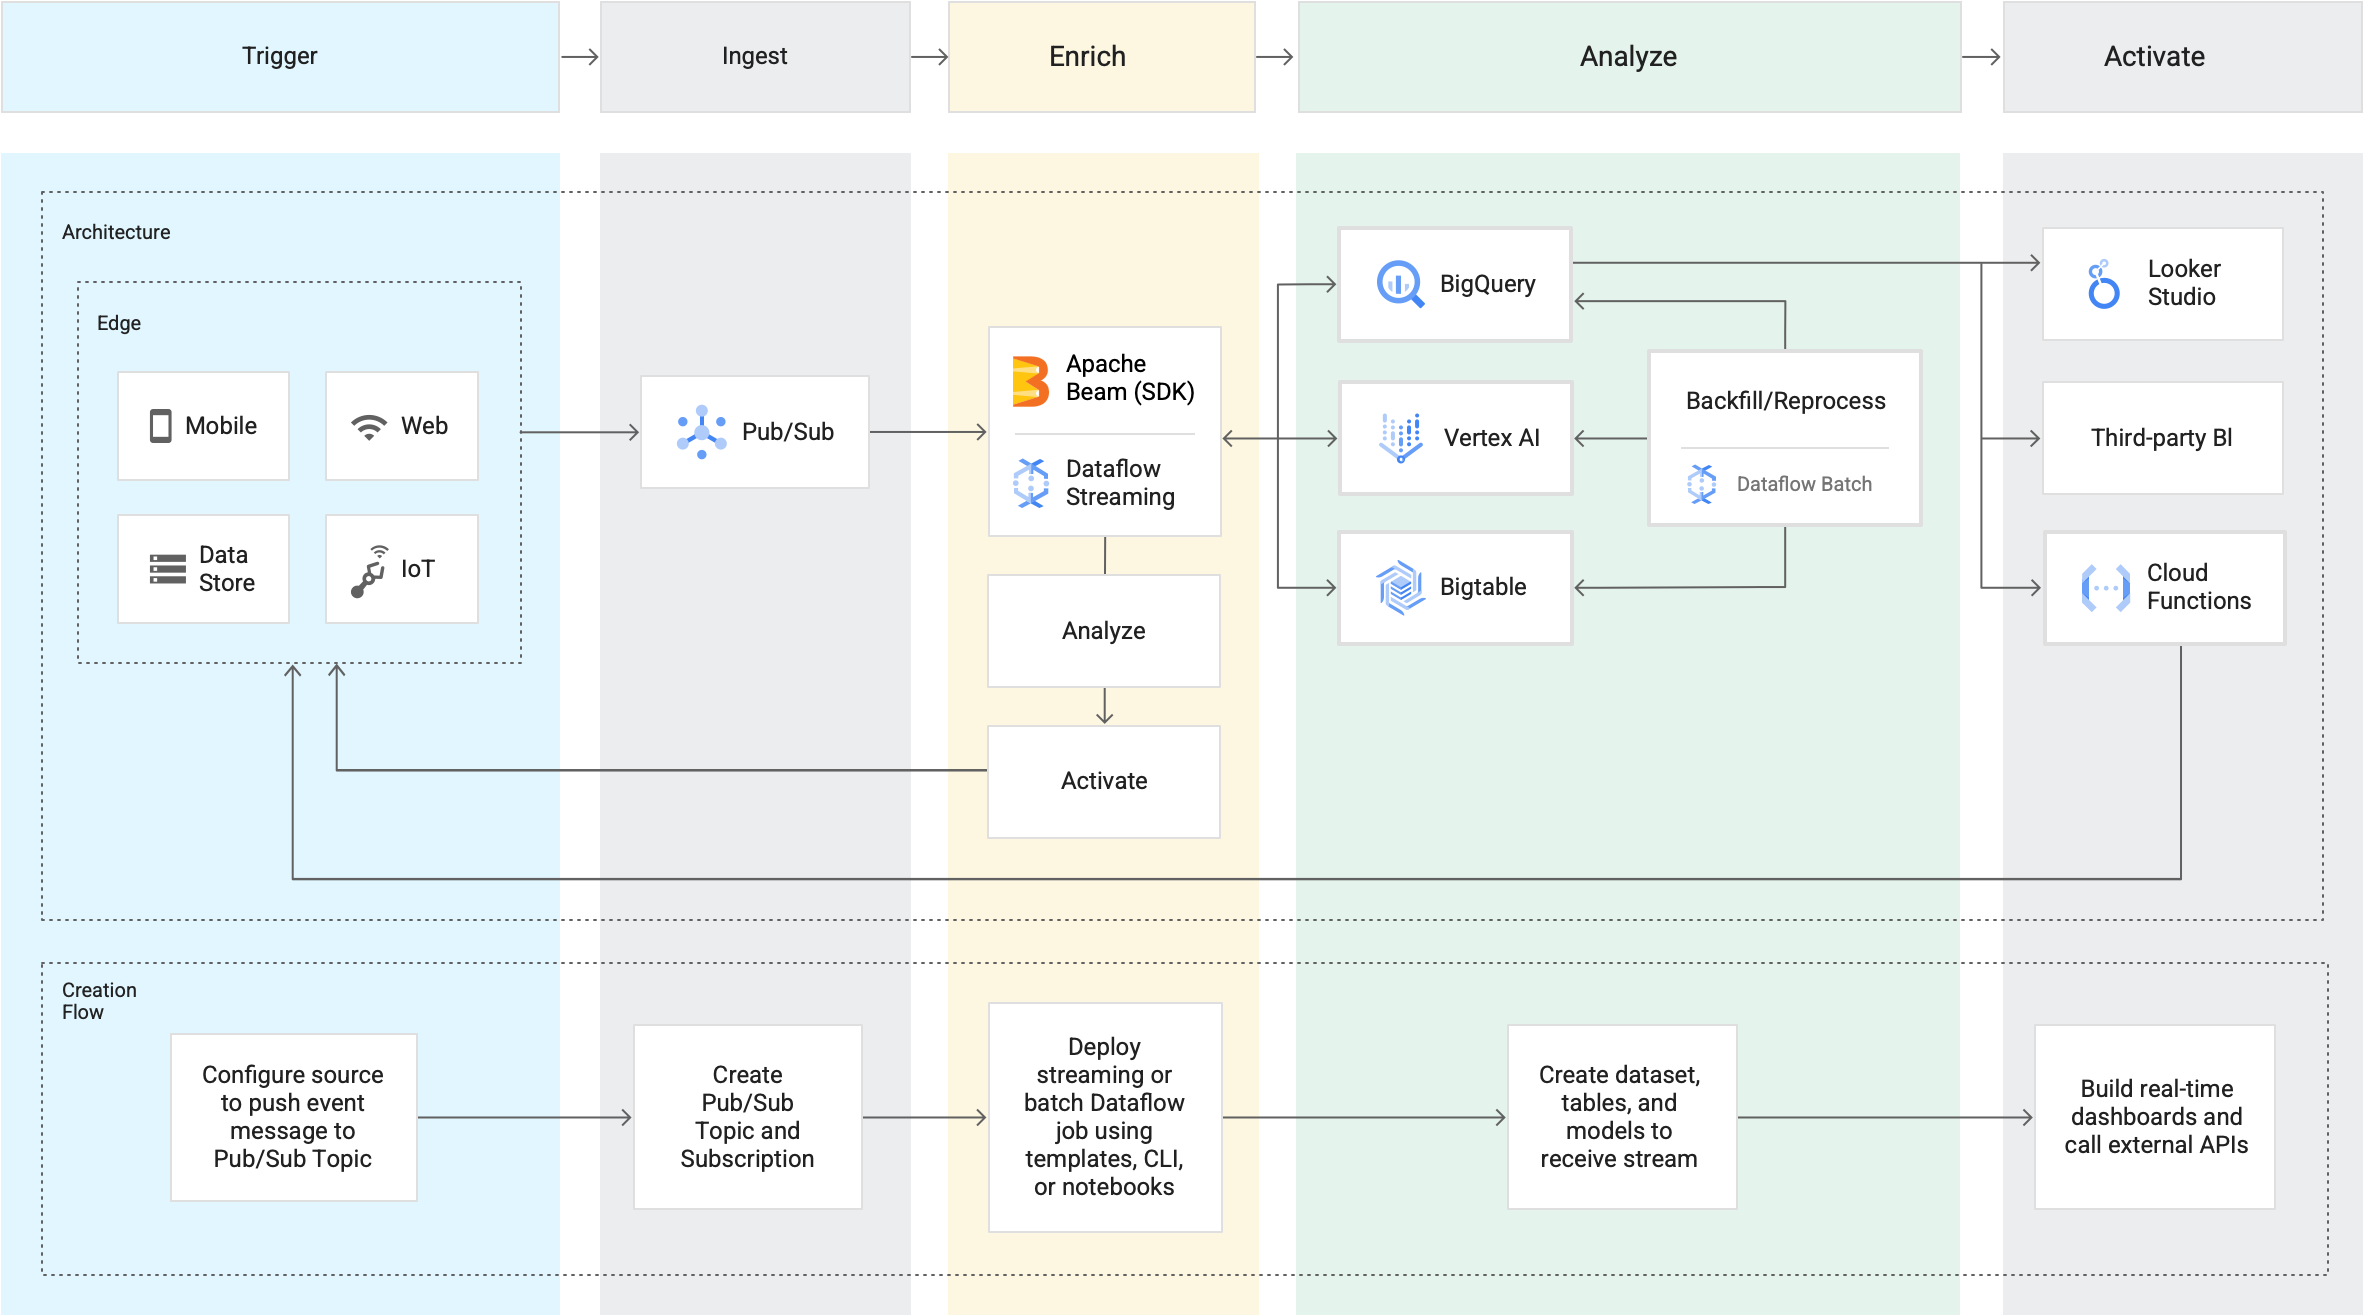Switch to the Trigger column header

[x=280, y=56]
